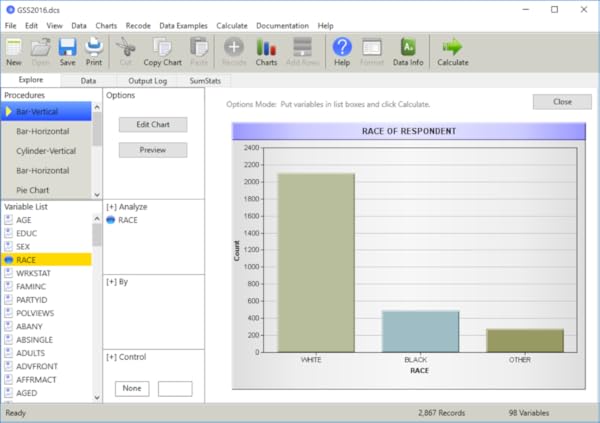
Task: Open the File menu
Action: point(10,26)
